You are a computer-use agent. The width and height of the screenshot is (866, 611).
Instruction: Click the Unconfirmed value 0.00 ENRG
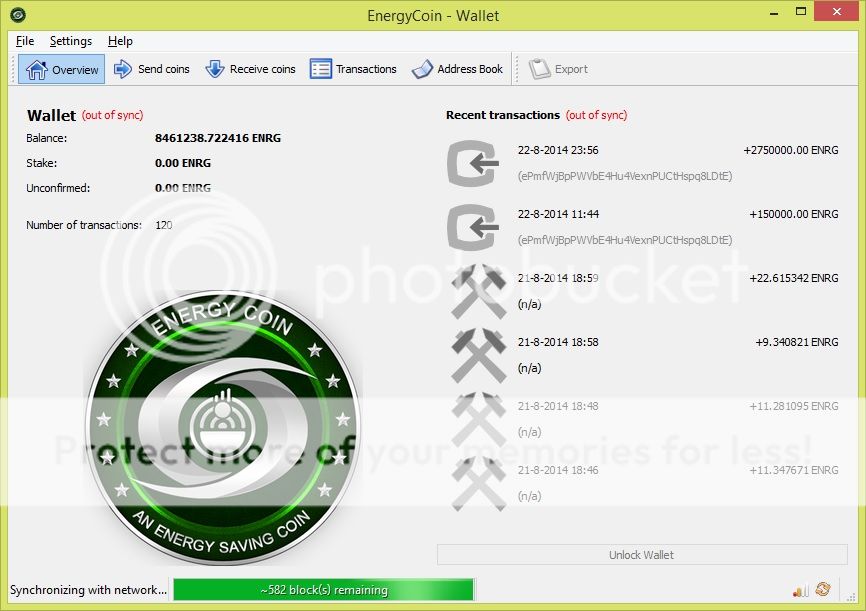183,188
